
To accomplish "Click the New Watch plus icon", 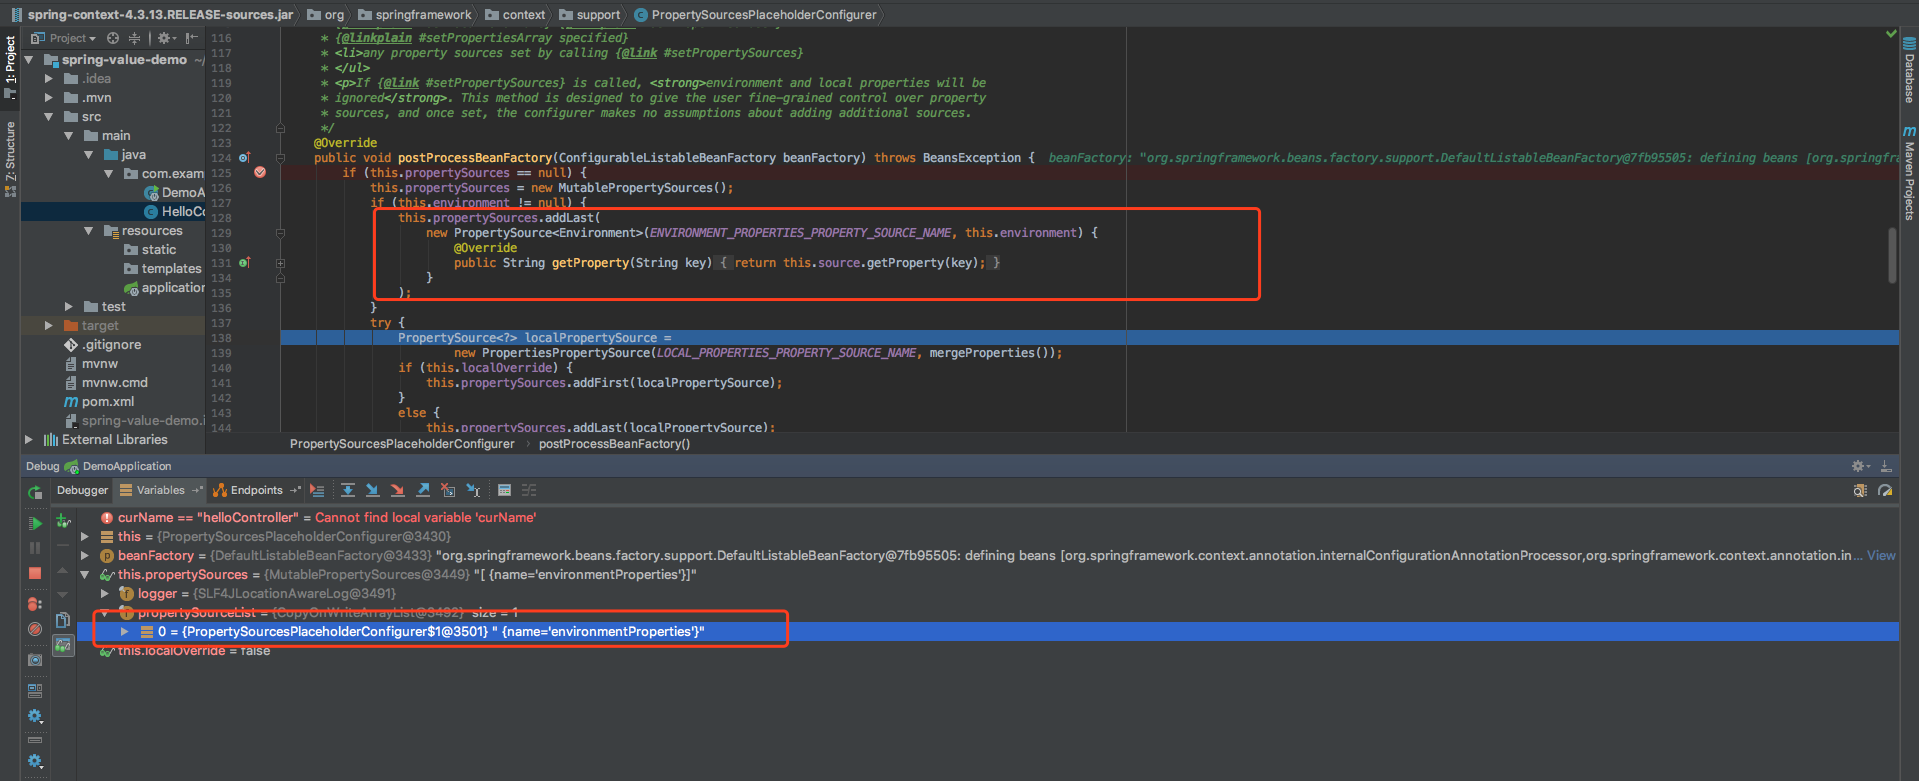I will [63, 521].
